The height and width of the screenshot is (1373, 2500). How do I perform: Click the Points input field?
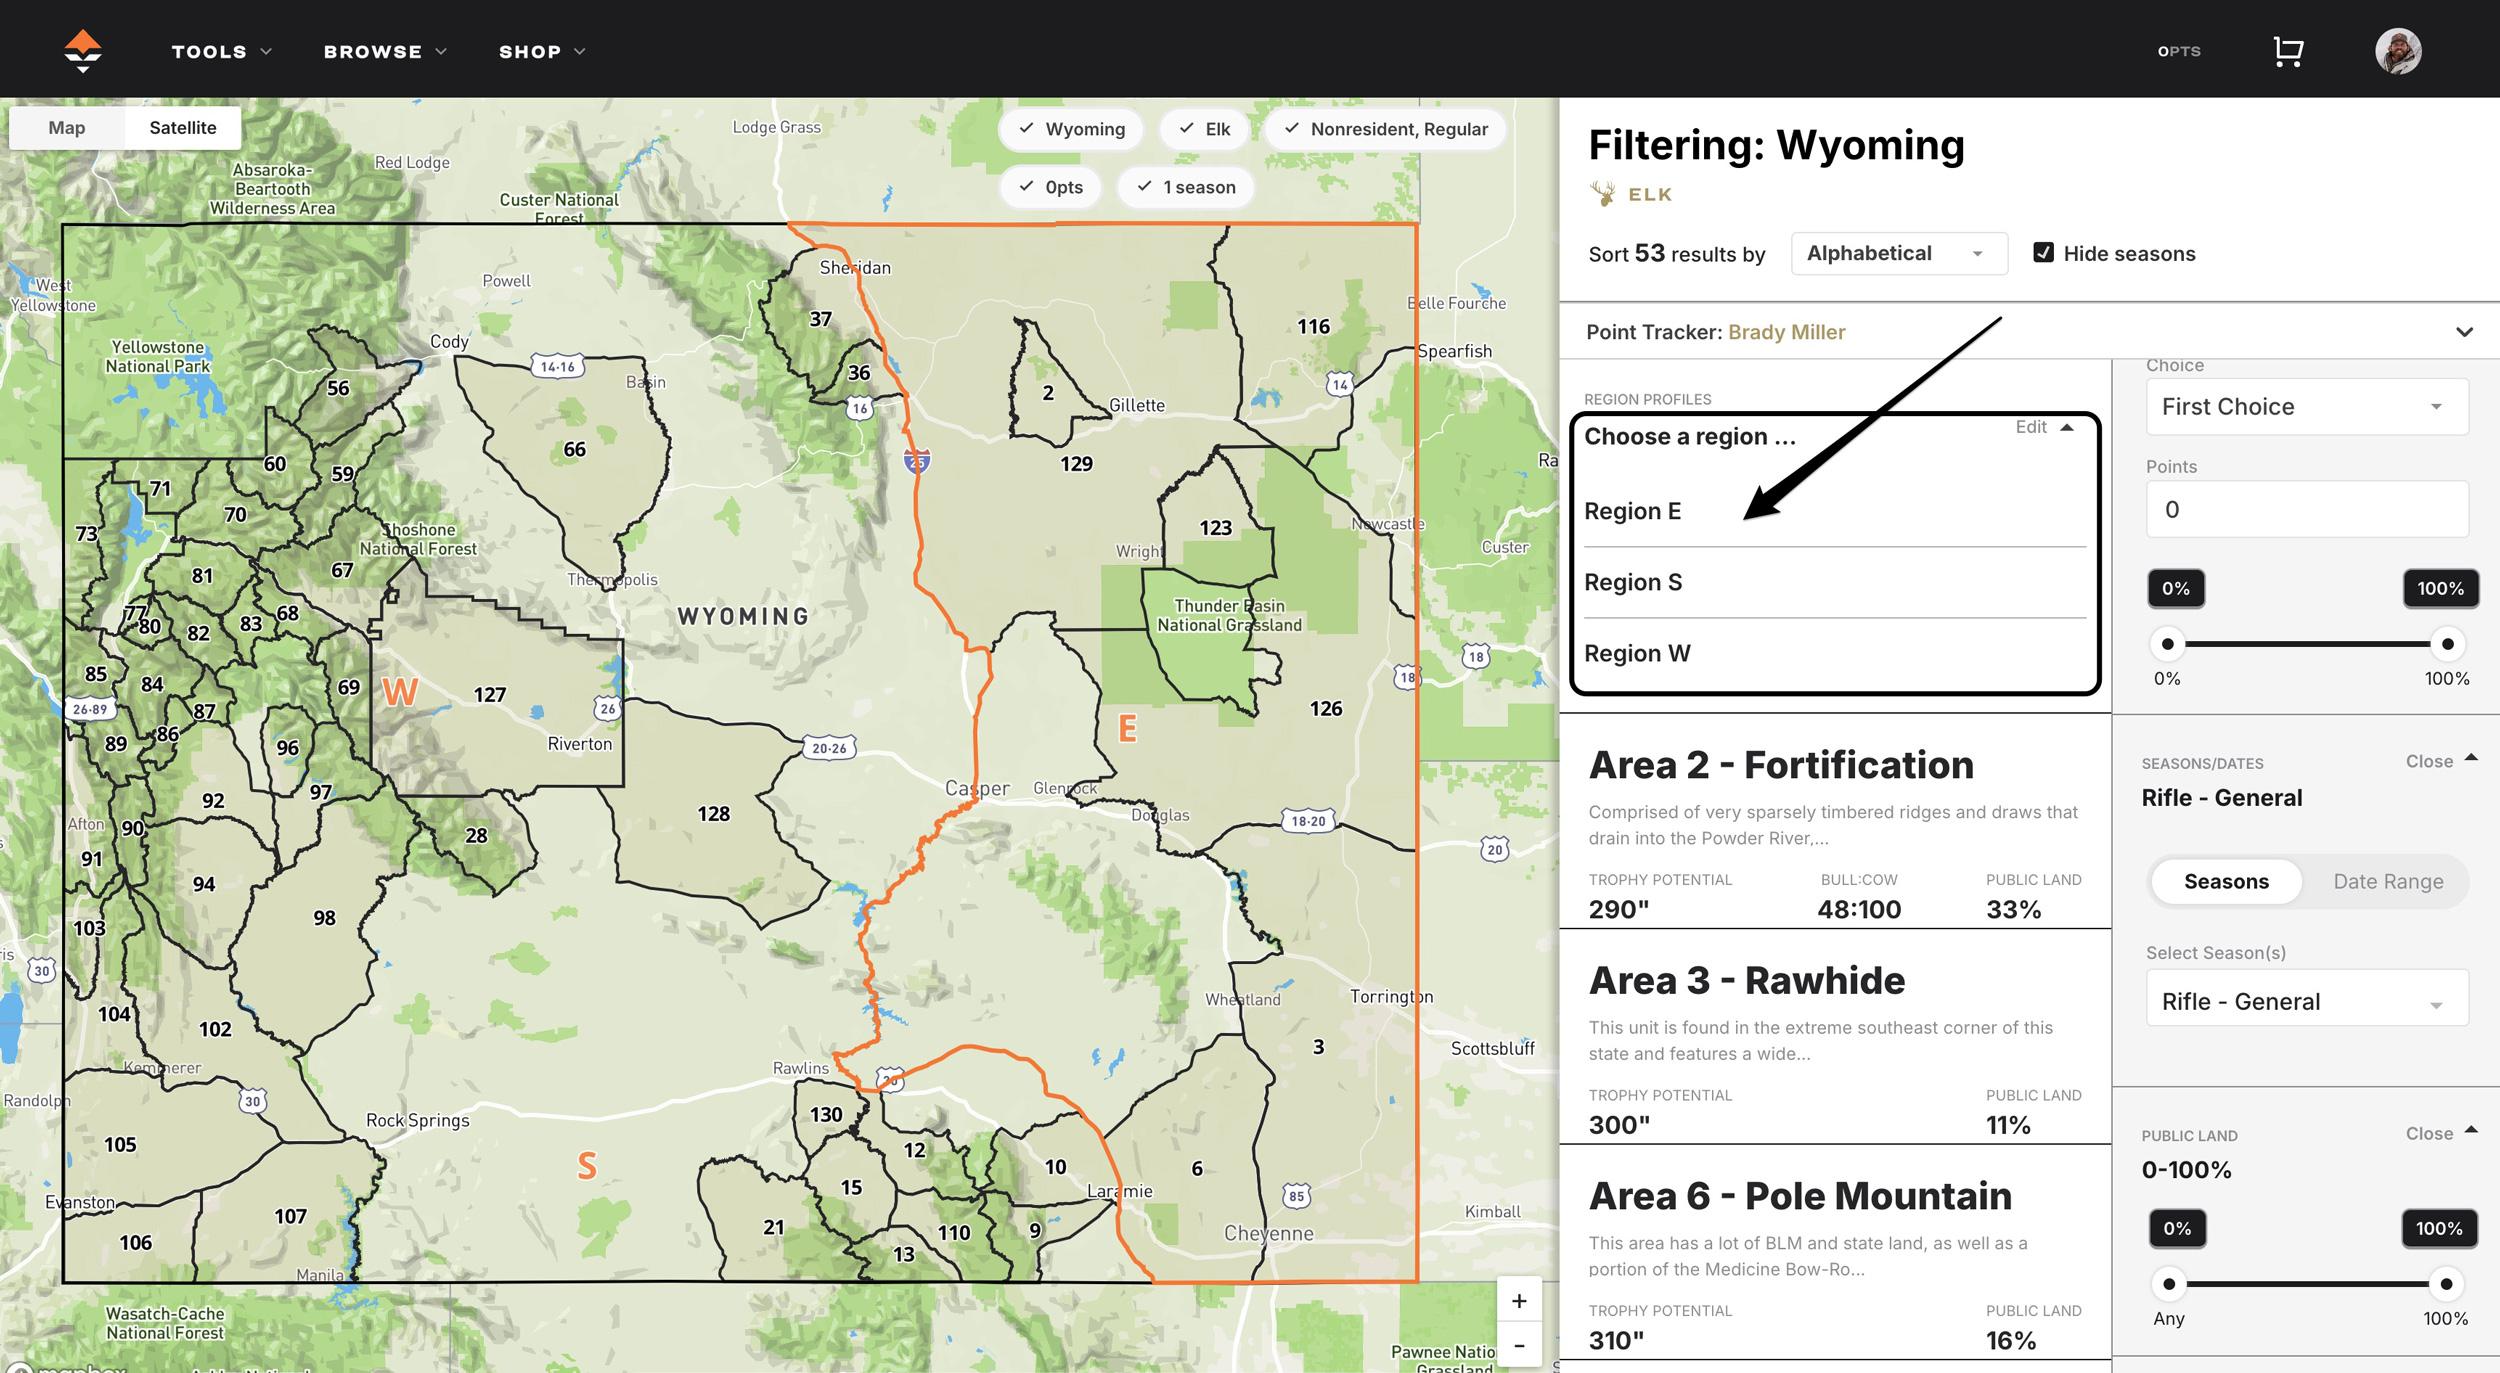2305,509
